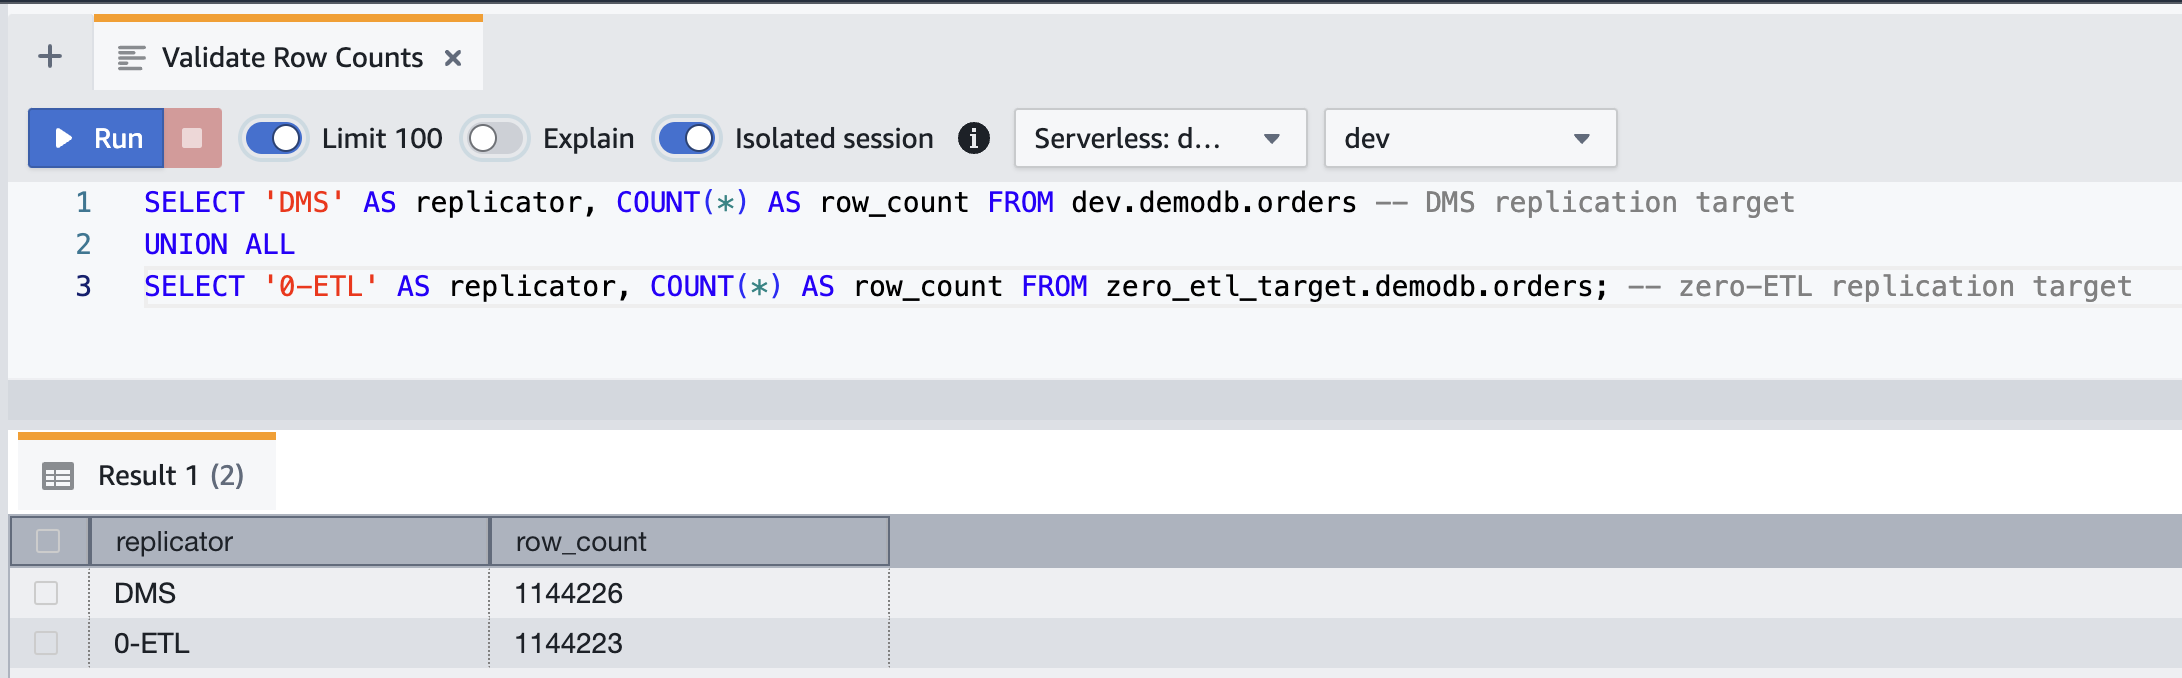Click the row_count column header
Screen dimensions: 2182x678
coord(689,541)
